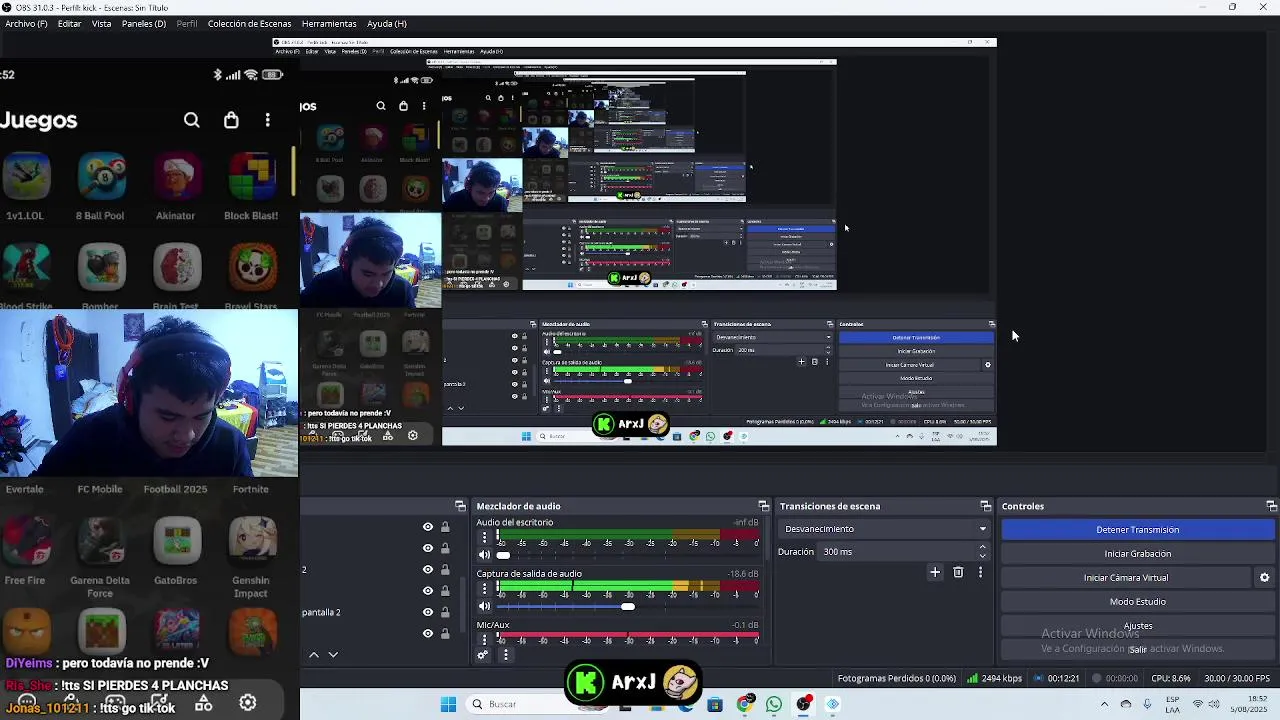The height and width of the screenshot is (720, 1280).
Task: Undock the Mezclador de audio panel
Action: point(763,506)
